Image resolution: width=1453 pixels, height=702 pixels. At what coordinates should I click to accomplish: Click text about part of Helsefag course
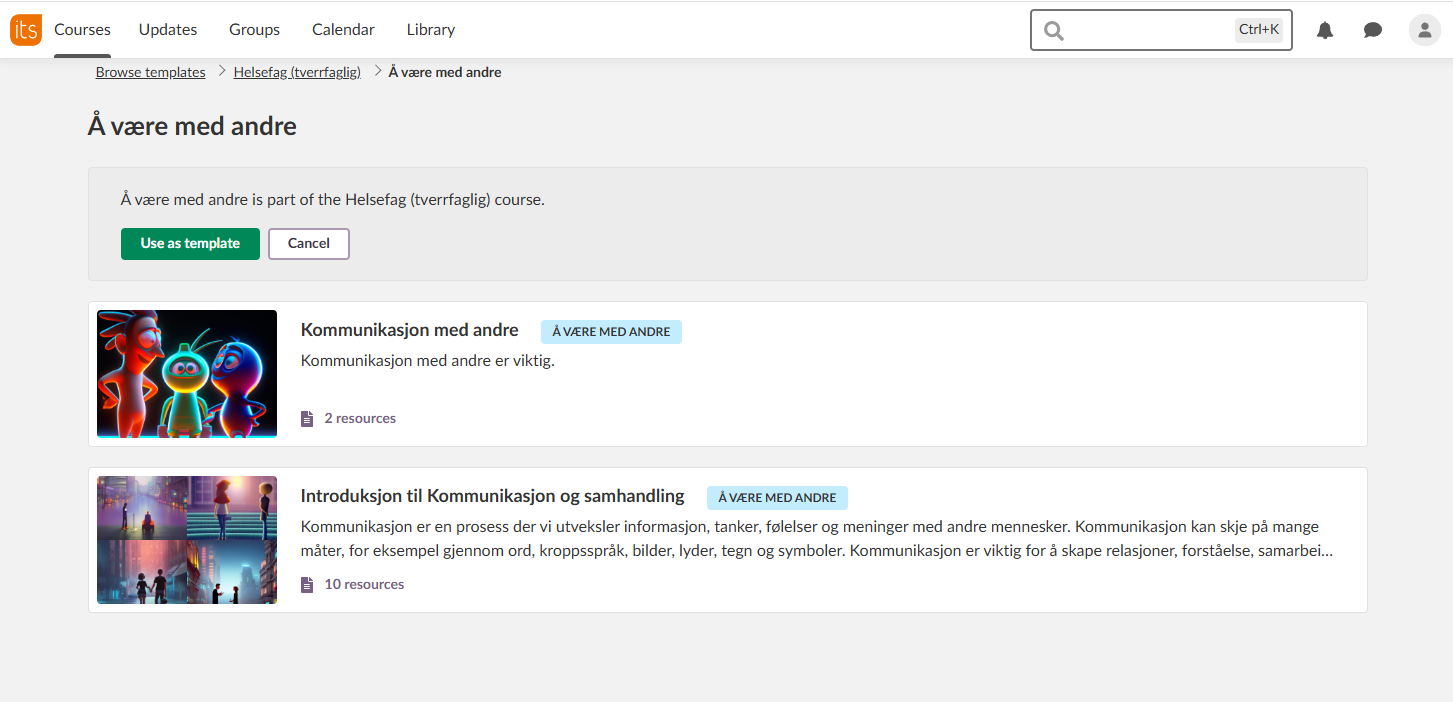click(x=332, y=200)
